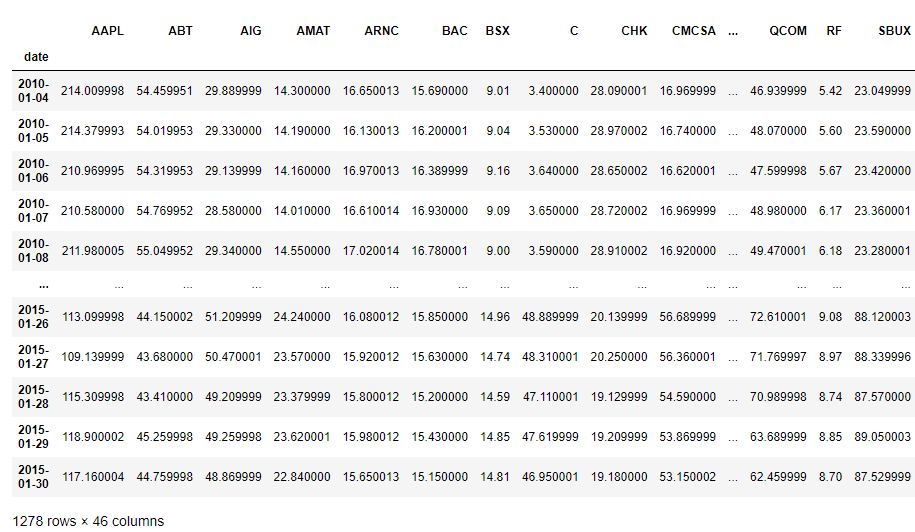
Task: Click the RF column header
Action: [834, 31]
